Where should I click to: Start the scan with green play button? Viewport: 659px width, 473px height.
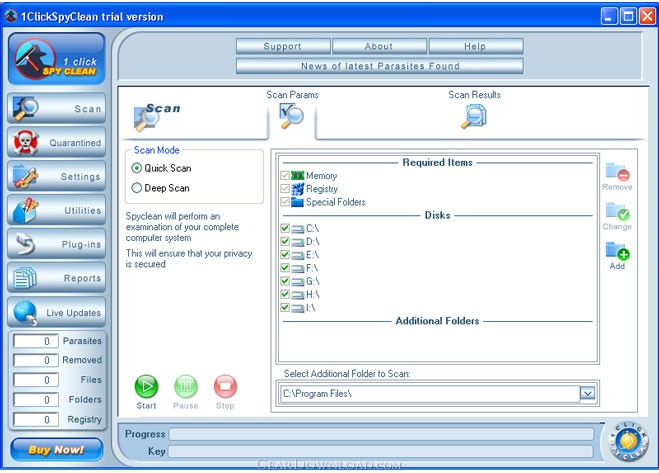tap(146, 386)
